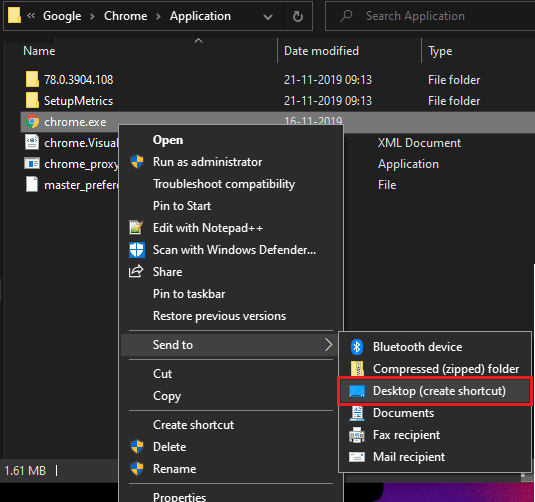Choose Pin to taskbar
This screenshot has height=502, width=535.
pos(189,294)
